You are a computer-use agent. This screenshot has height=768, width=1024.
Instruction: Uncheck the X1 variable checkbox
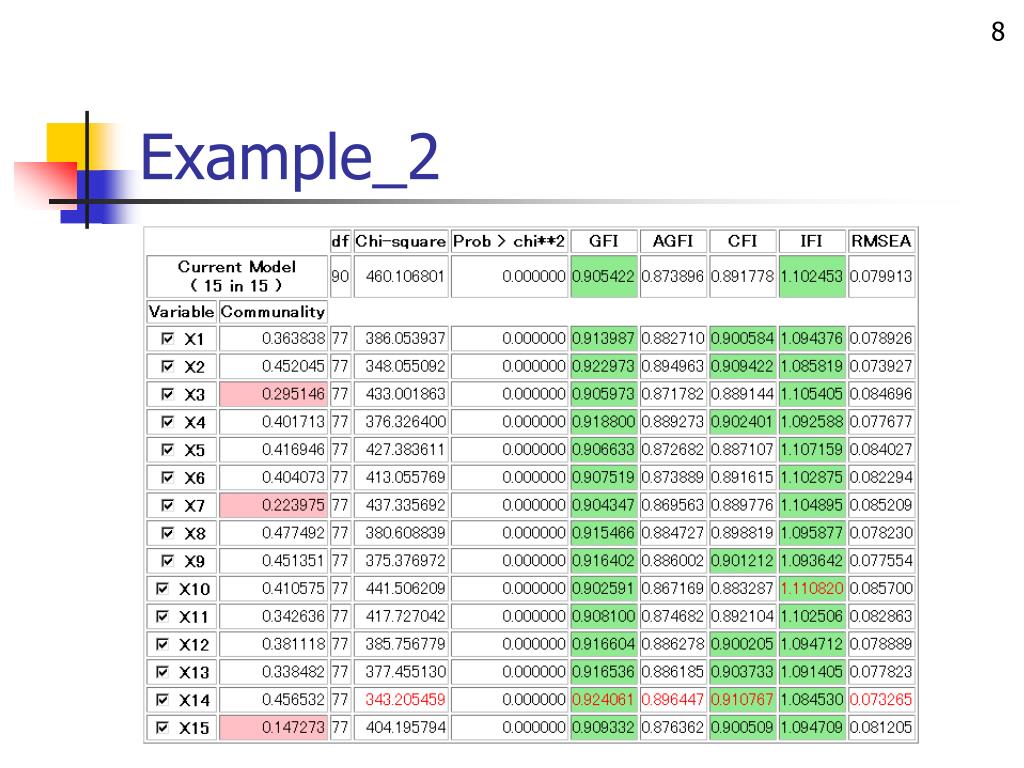click(168, 338)
